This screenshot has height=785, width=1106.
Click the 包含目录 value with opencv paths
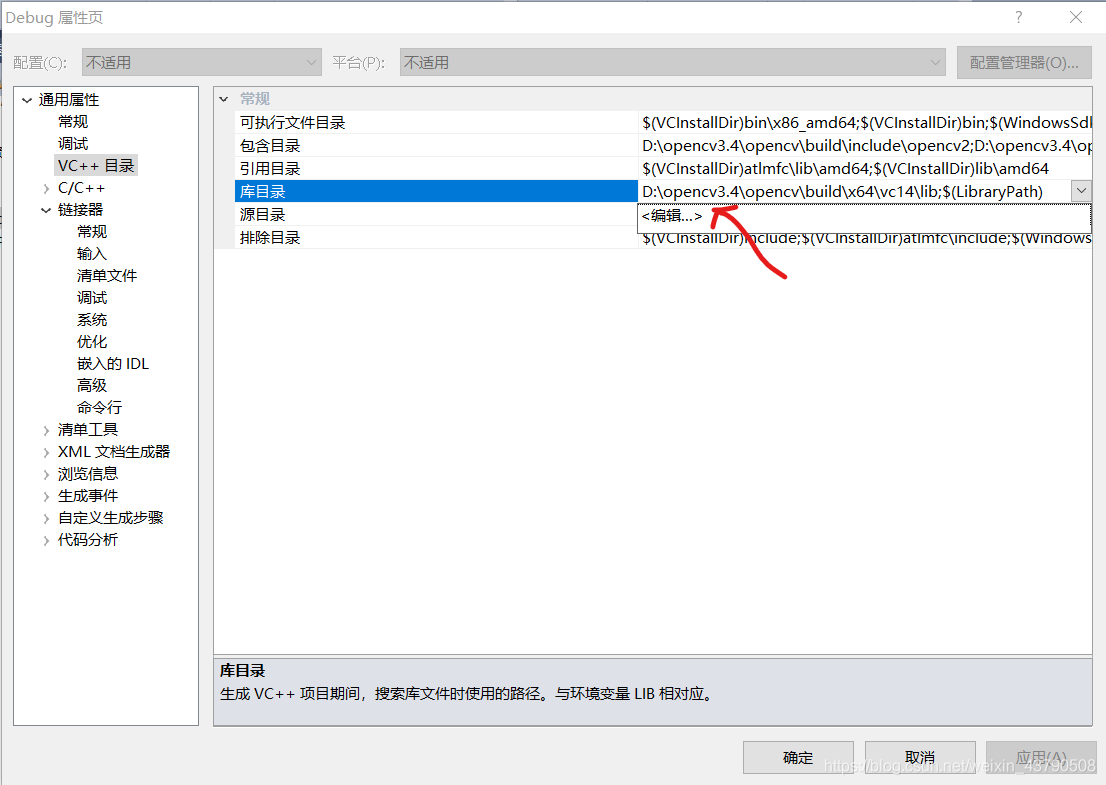click(x=865, y=146)
